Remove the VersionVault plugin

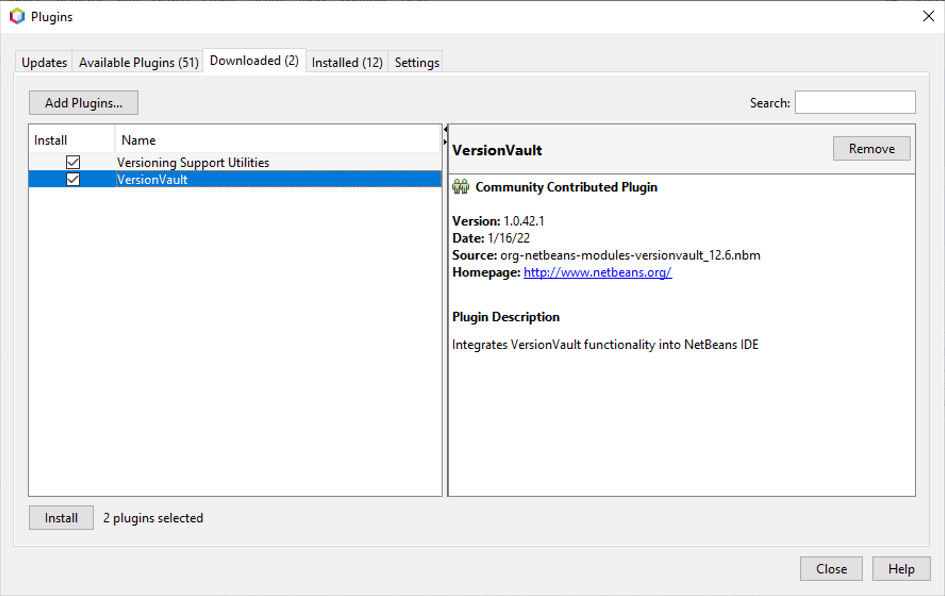871,148
